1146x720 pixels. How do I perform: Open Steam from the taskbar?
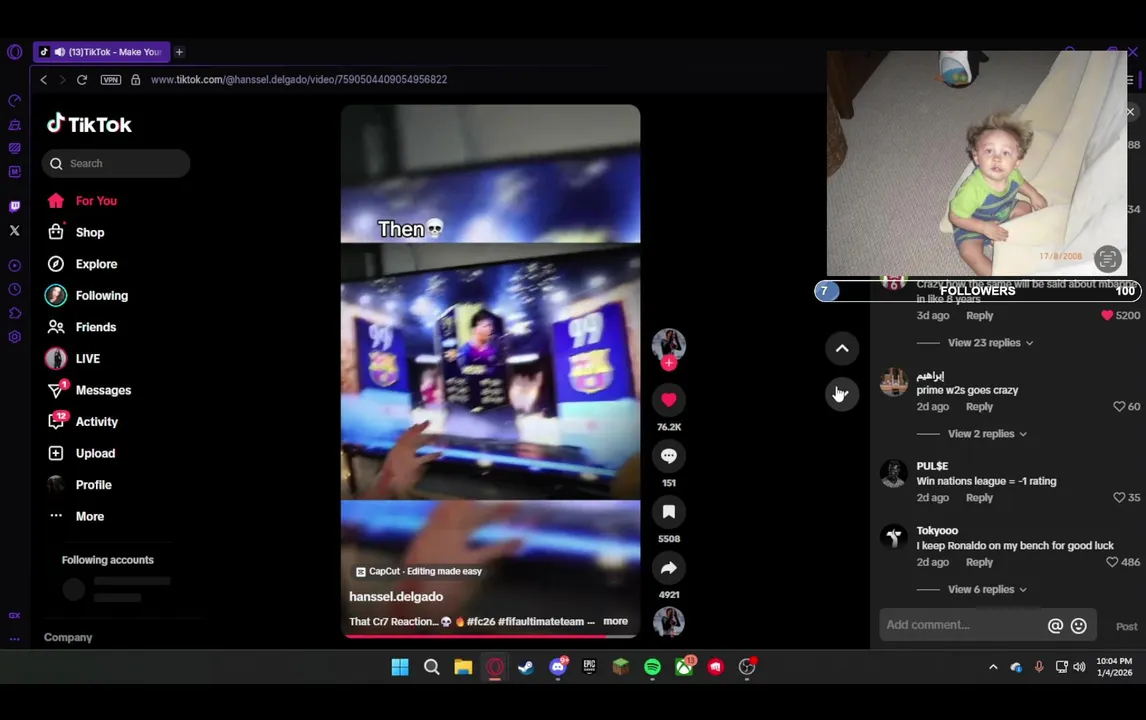tap(525, 667)
